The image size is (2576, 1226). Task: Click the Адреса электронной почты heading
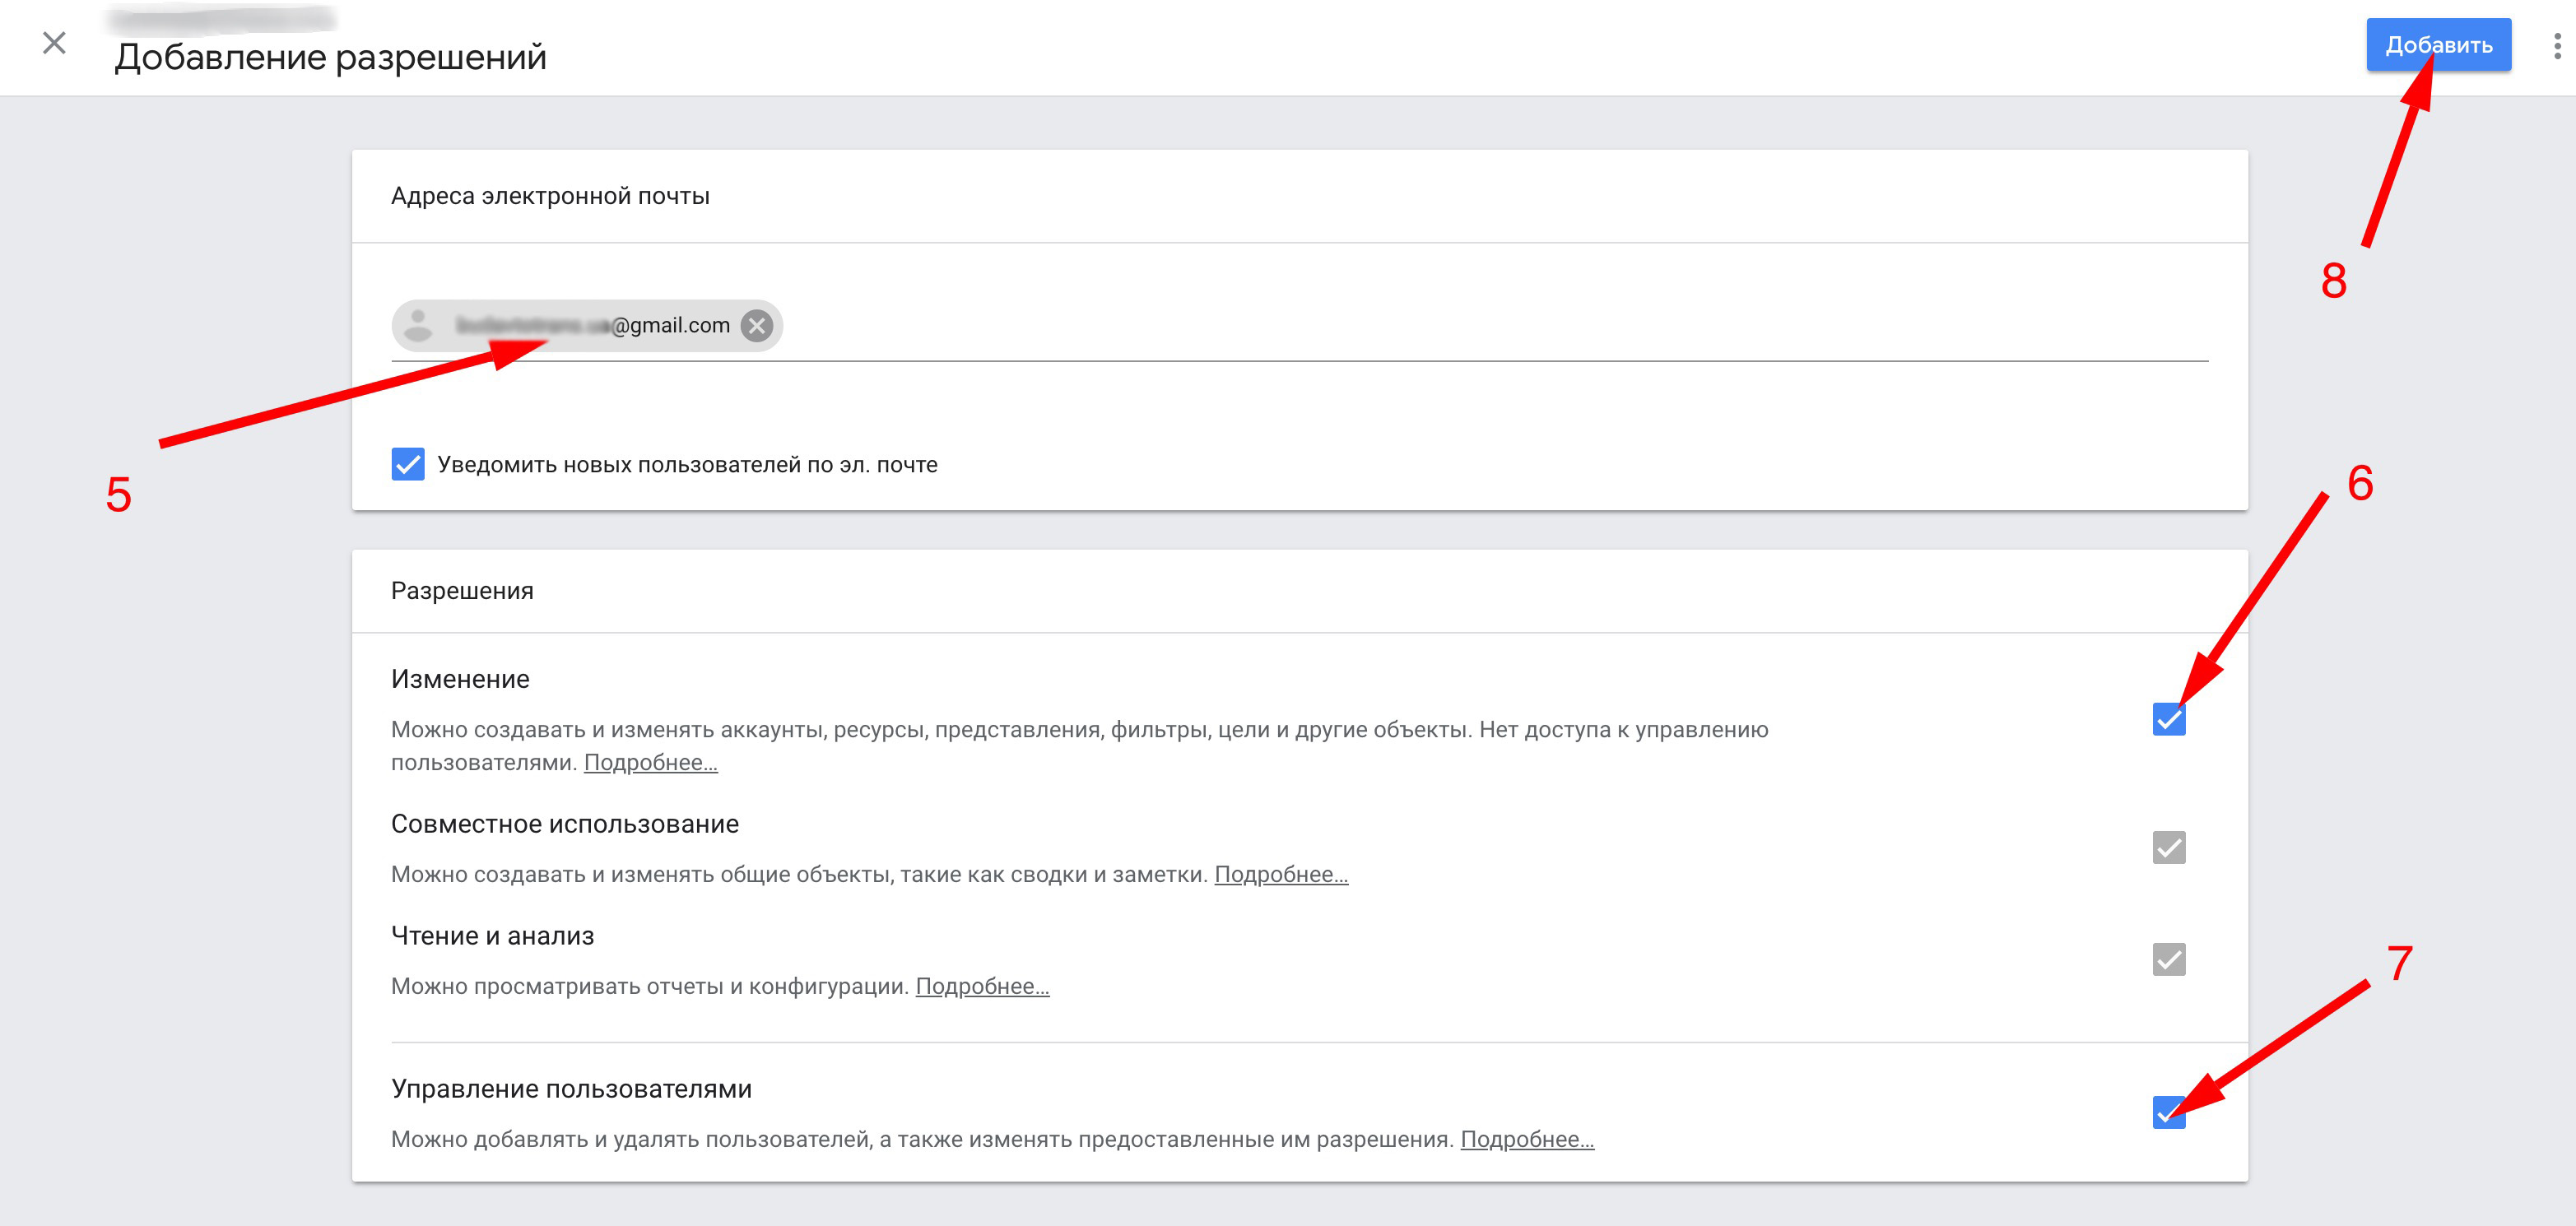550,196
